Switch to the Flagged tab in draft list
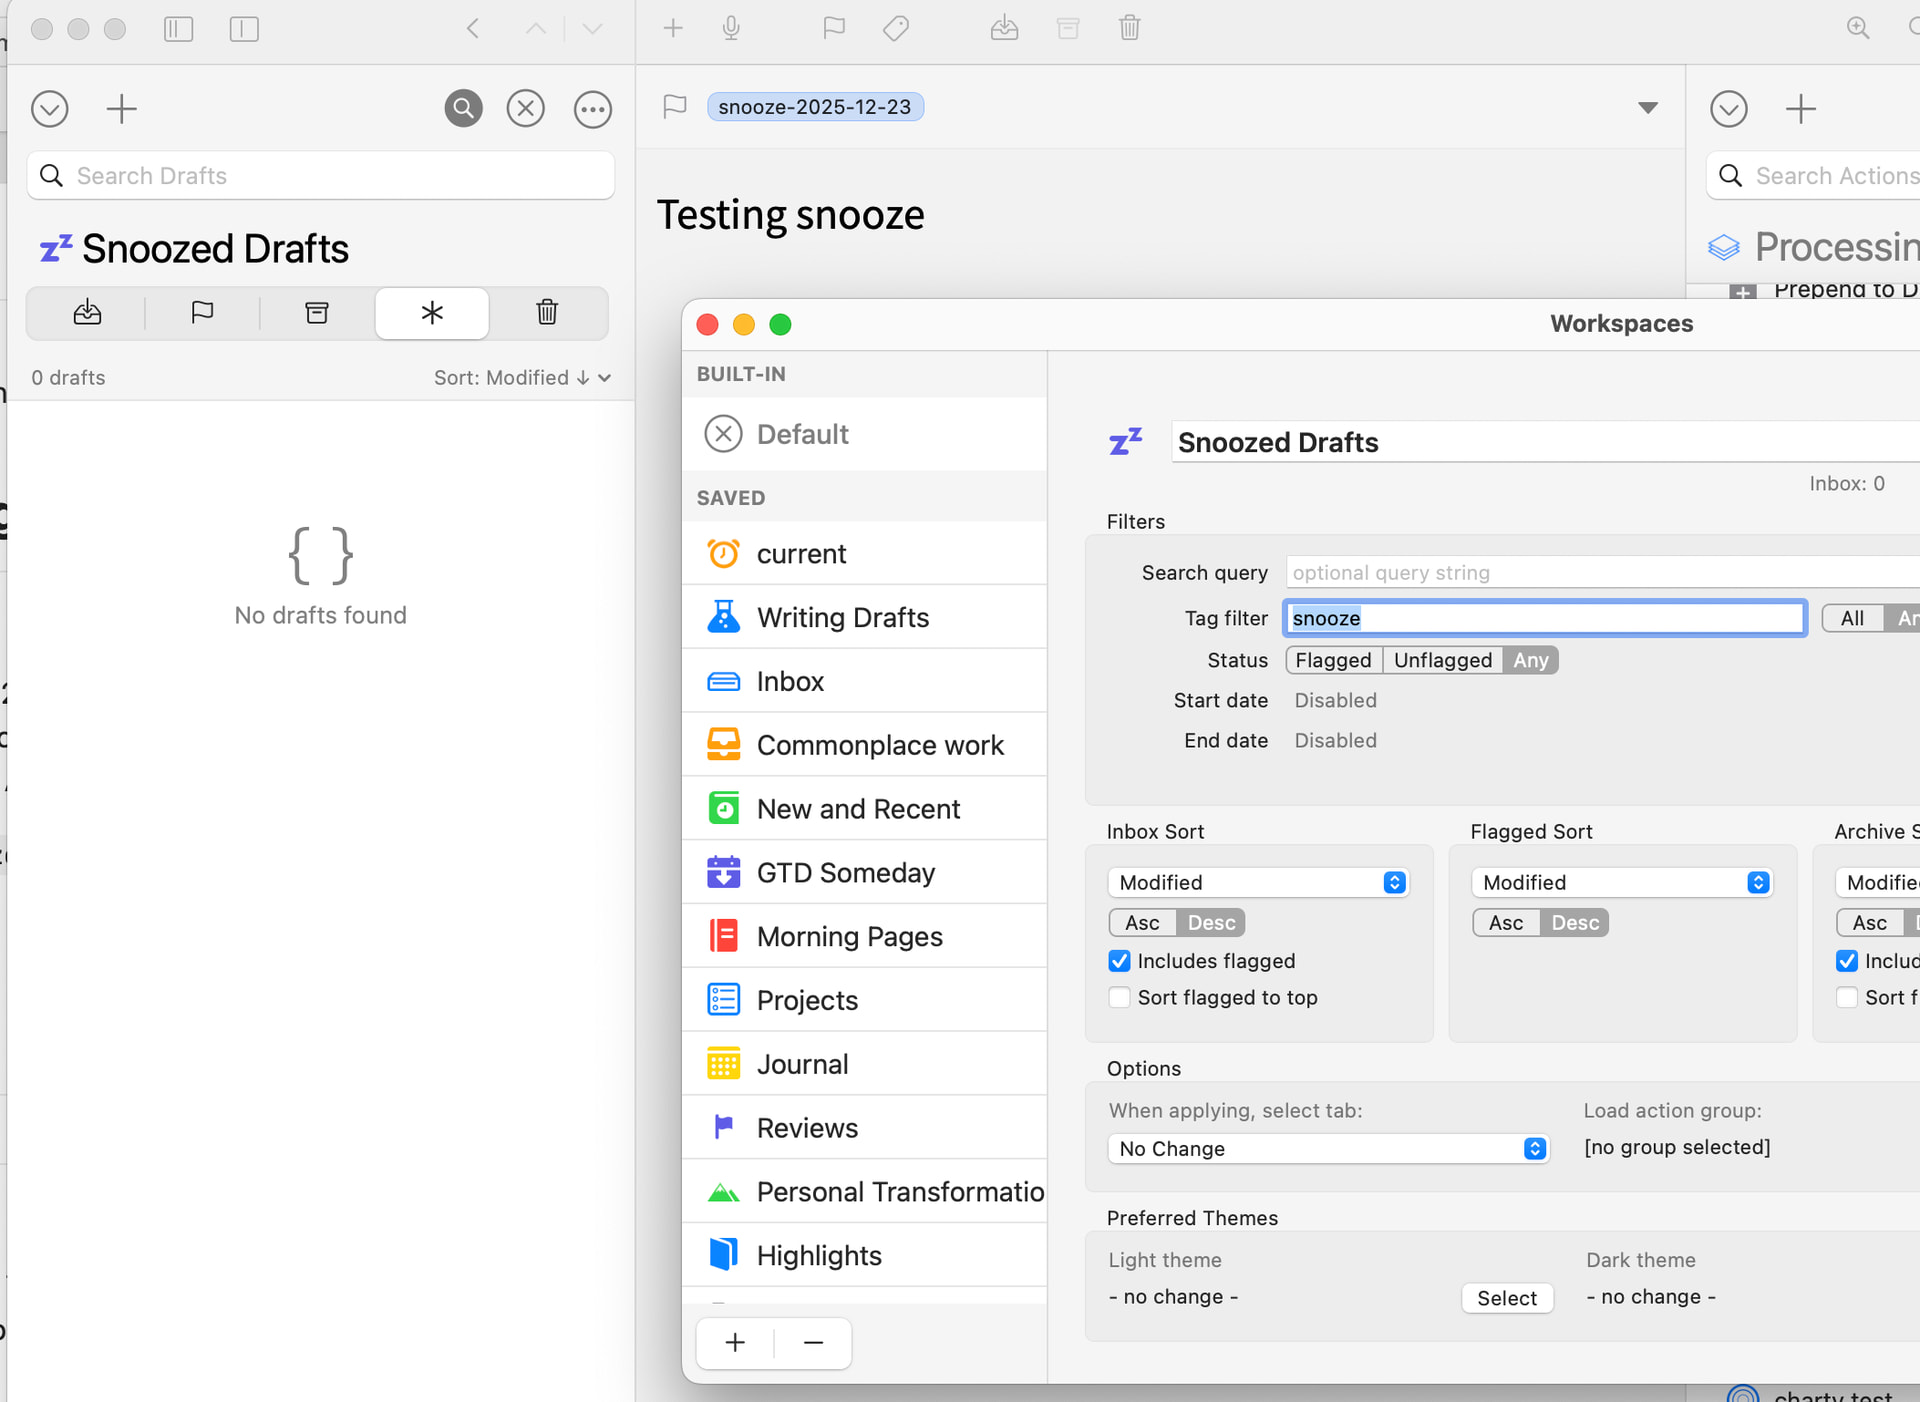 (x=202, y=313)
